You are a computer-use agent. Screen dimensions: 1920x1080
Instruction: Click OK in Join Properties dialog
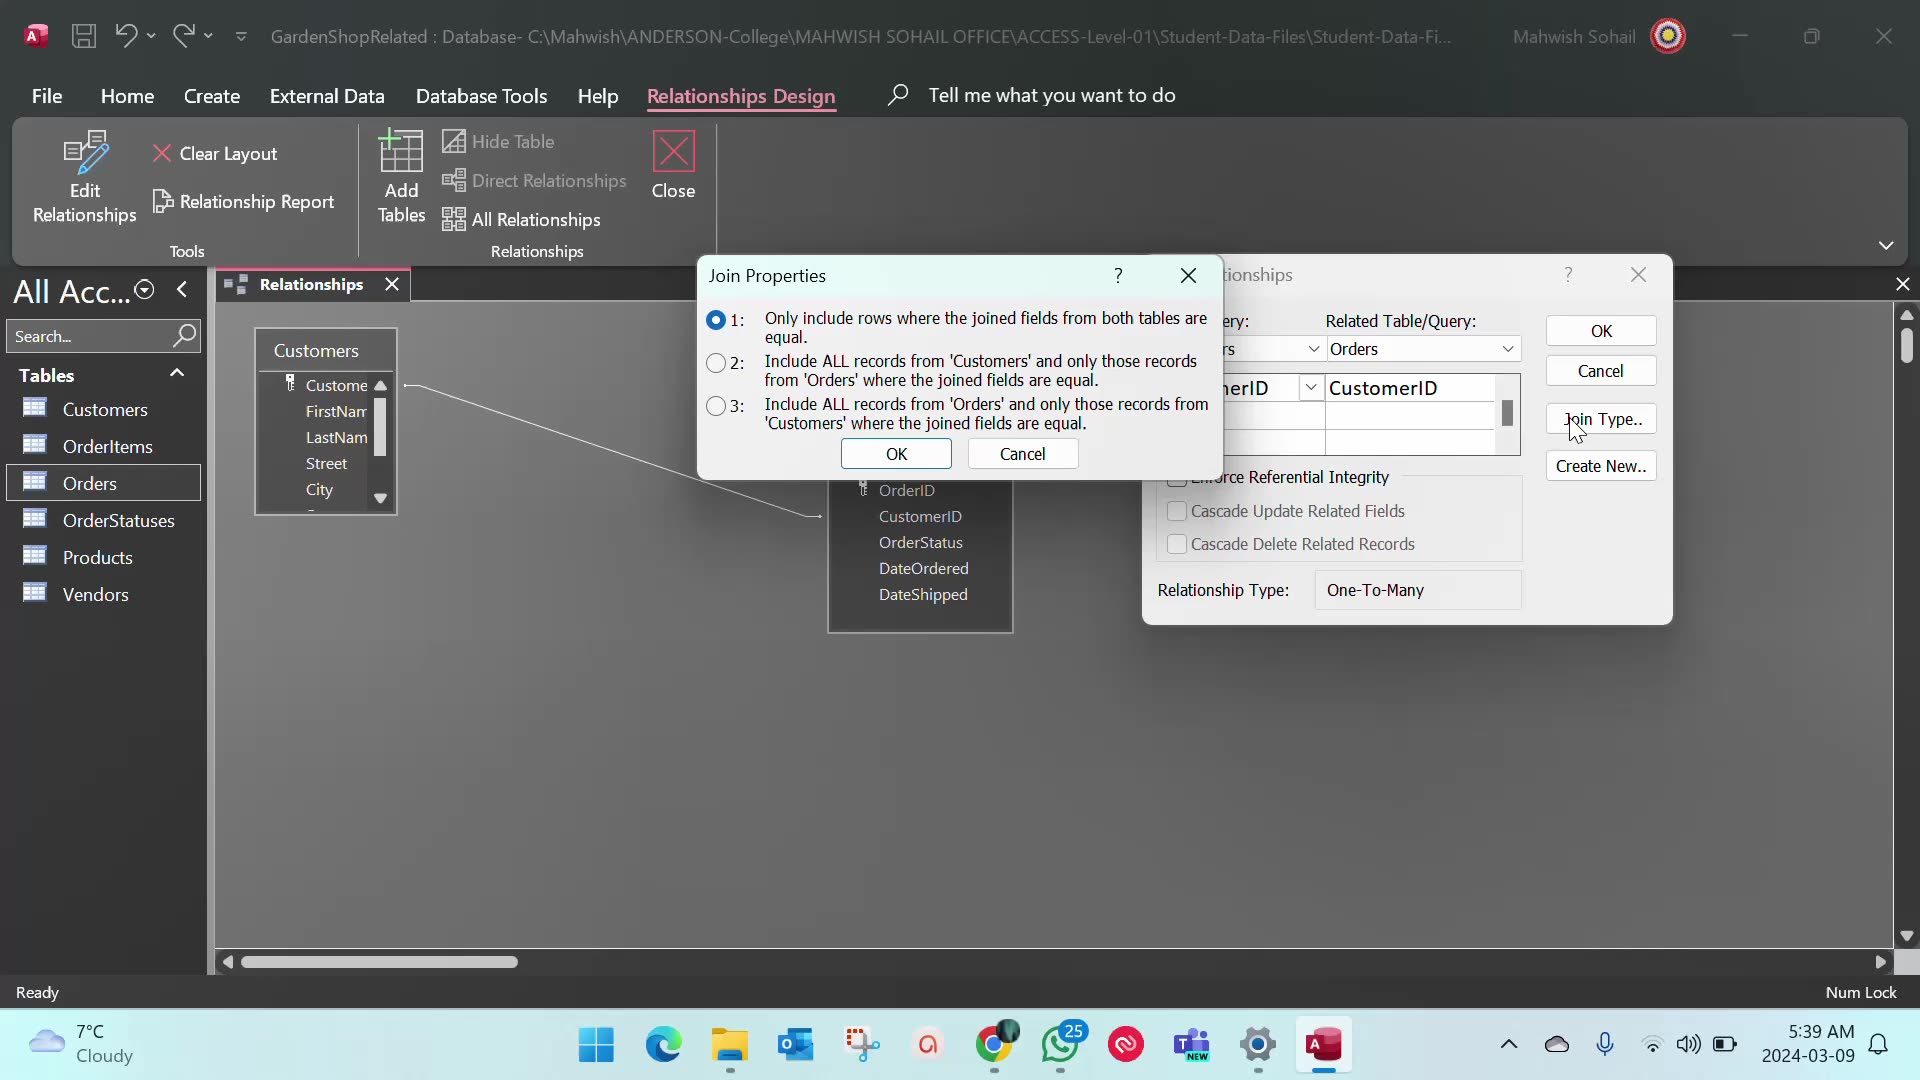[896, 454]
